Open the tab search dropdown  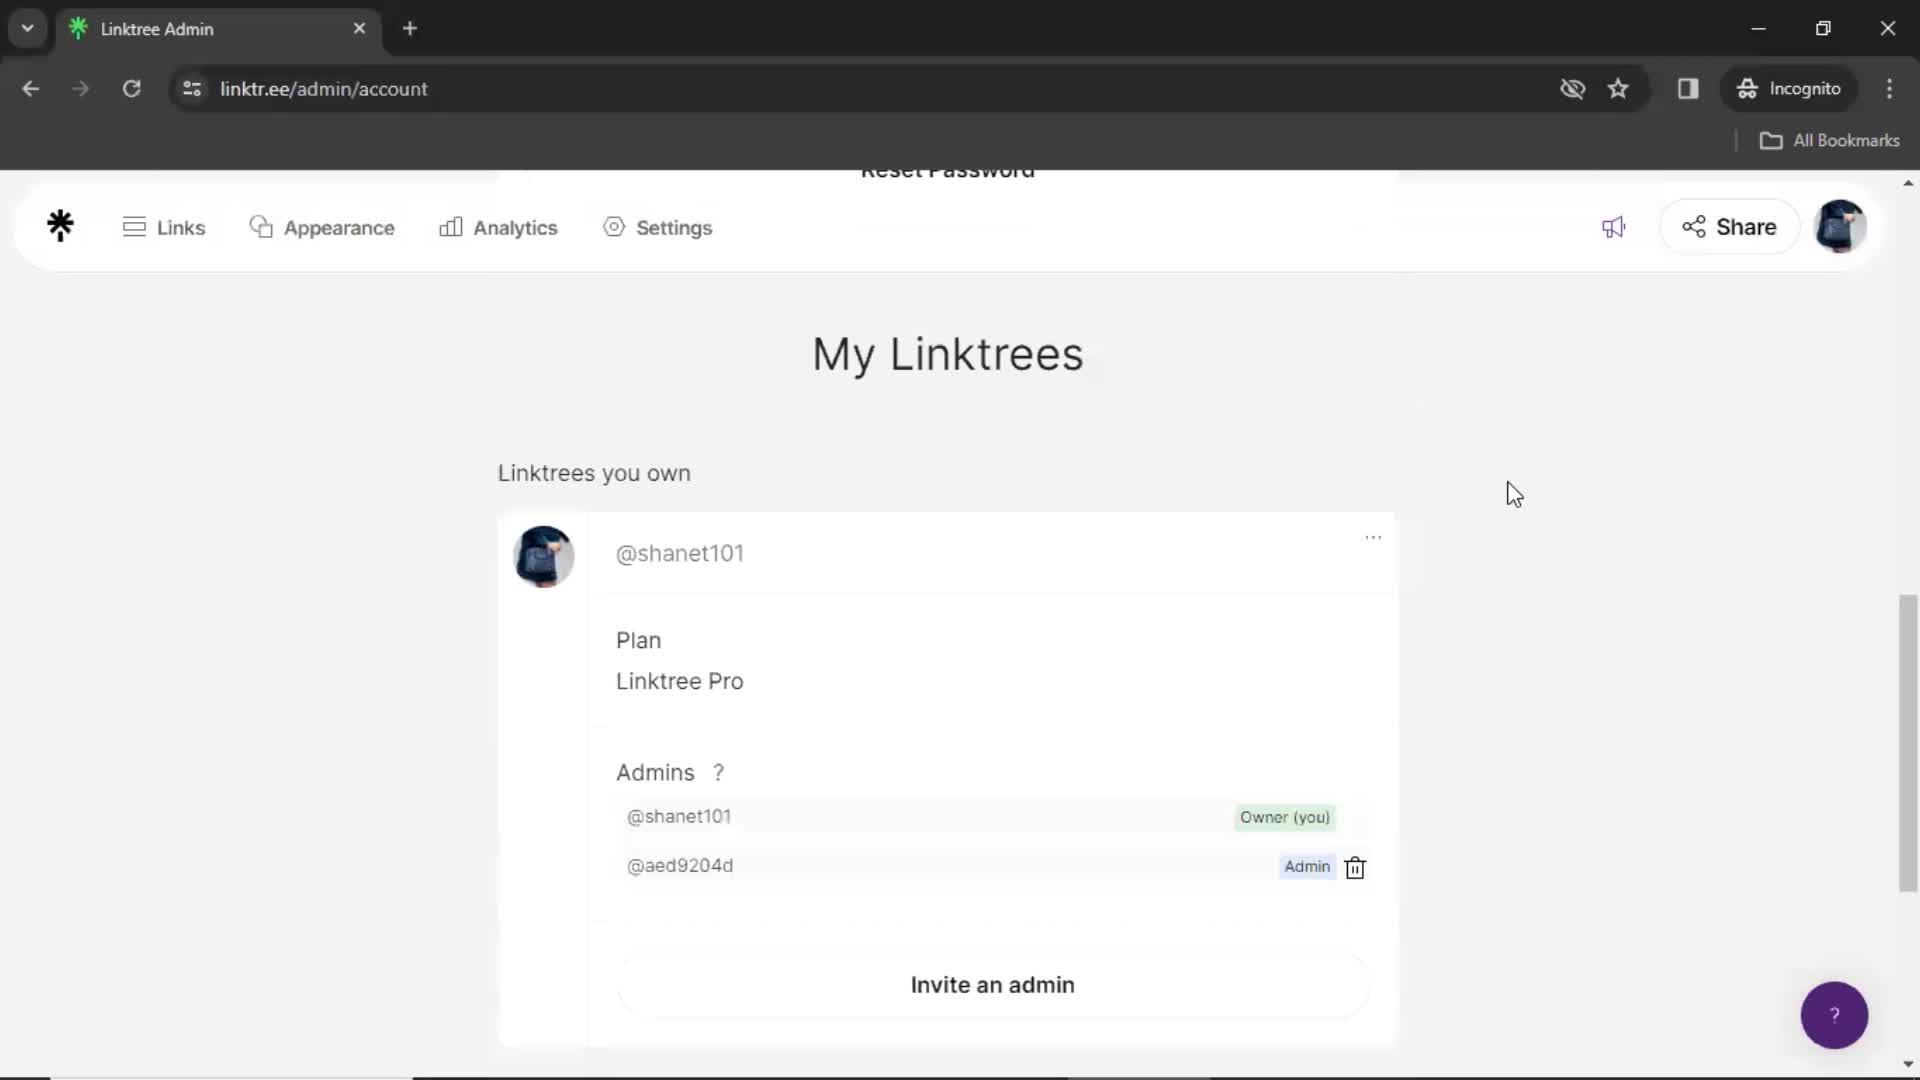(27, 28)
